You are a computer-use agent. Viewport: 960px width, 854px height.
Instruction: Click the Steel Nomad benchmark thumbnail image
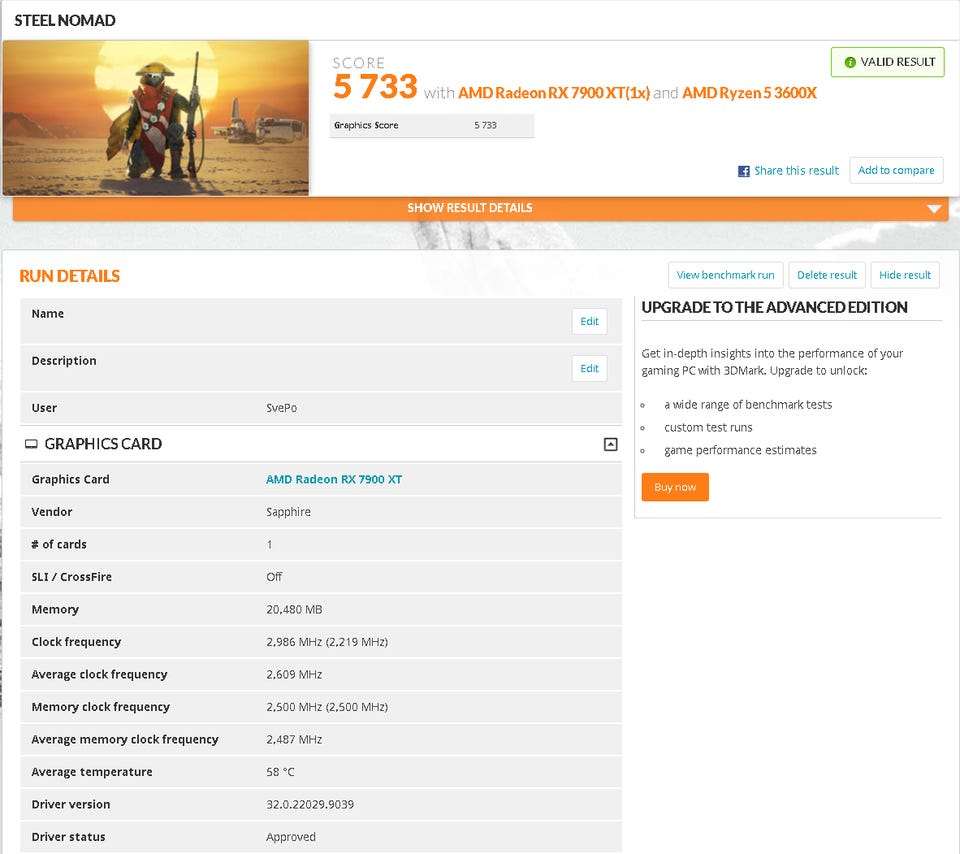156,118
